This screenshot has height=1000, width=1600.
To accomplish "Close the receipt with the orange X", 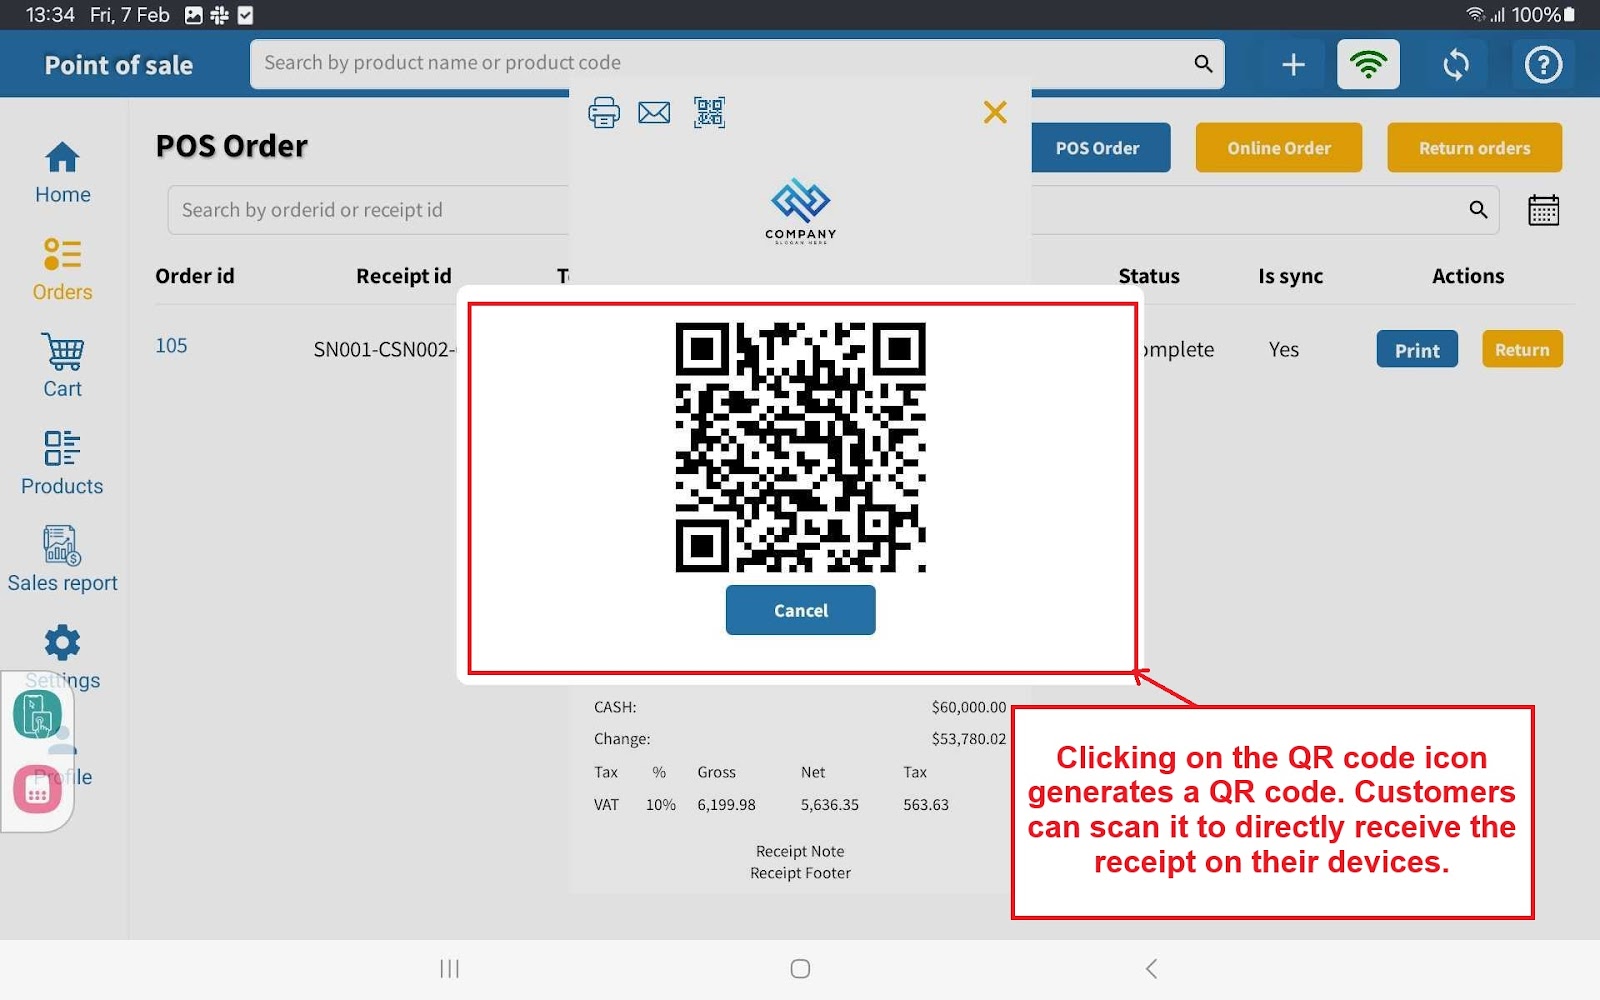I will 994,112.
